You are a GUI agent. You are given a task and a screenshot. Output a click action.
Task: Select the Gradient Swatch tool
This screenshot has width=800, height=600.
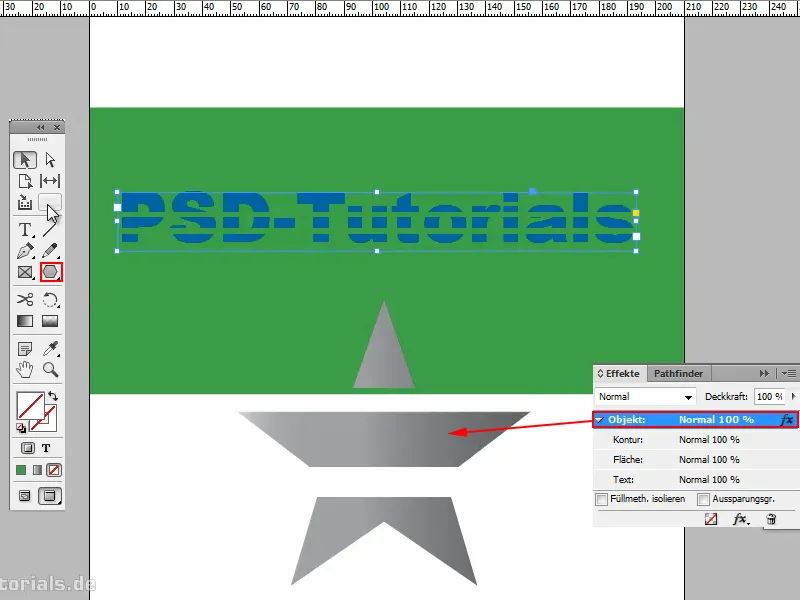pyautogui.click(x=24, y=321)
